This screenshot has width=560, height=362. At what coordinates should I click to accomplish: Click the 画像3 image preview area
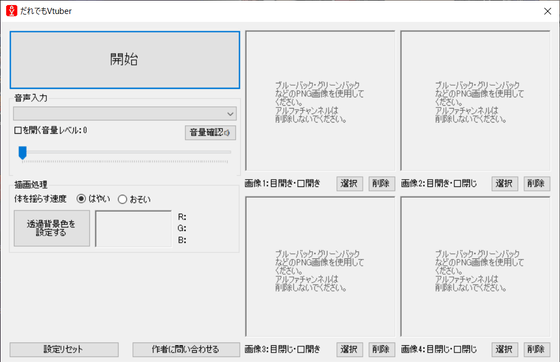[x=320, y=267]
